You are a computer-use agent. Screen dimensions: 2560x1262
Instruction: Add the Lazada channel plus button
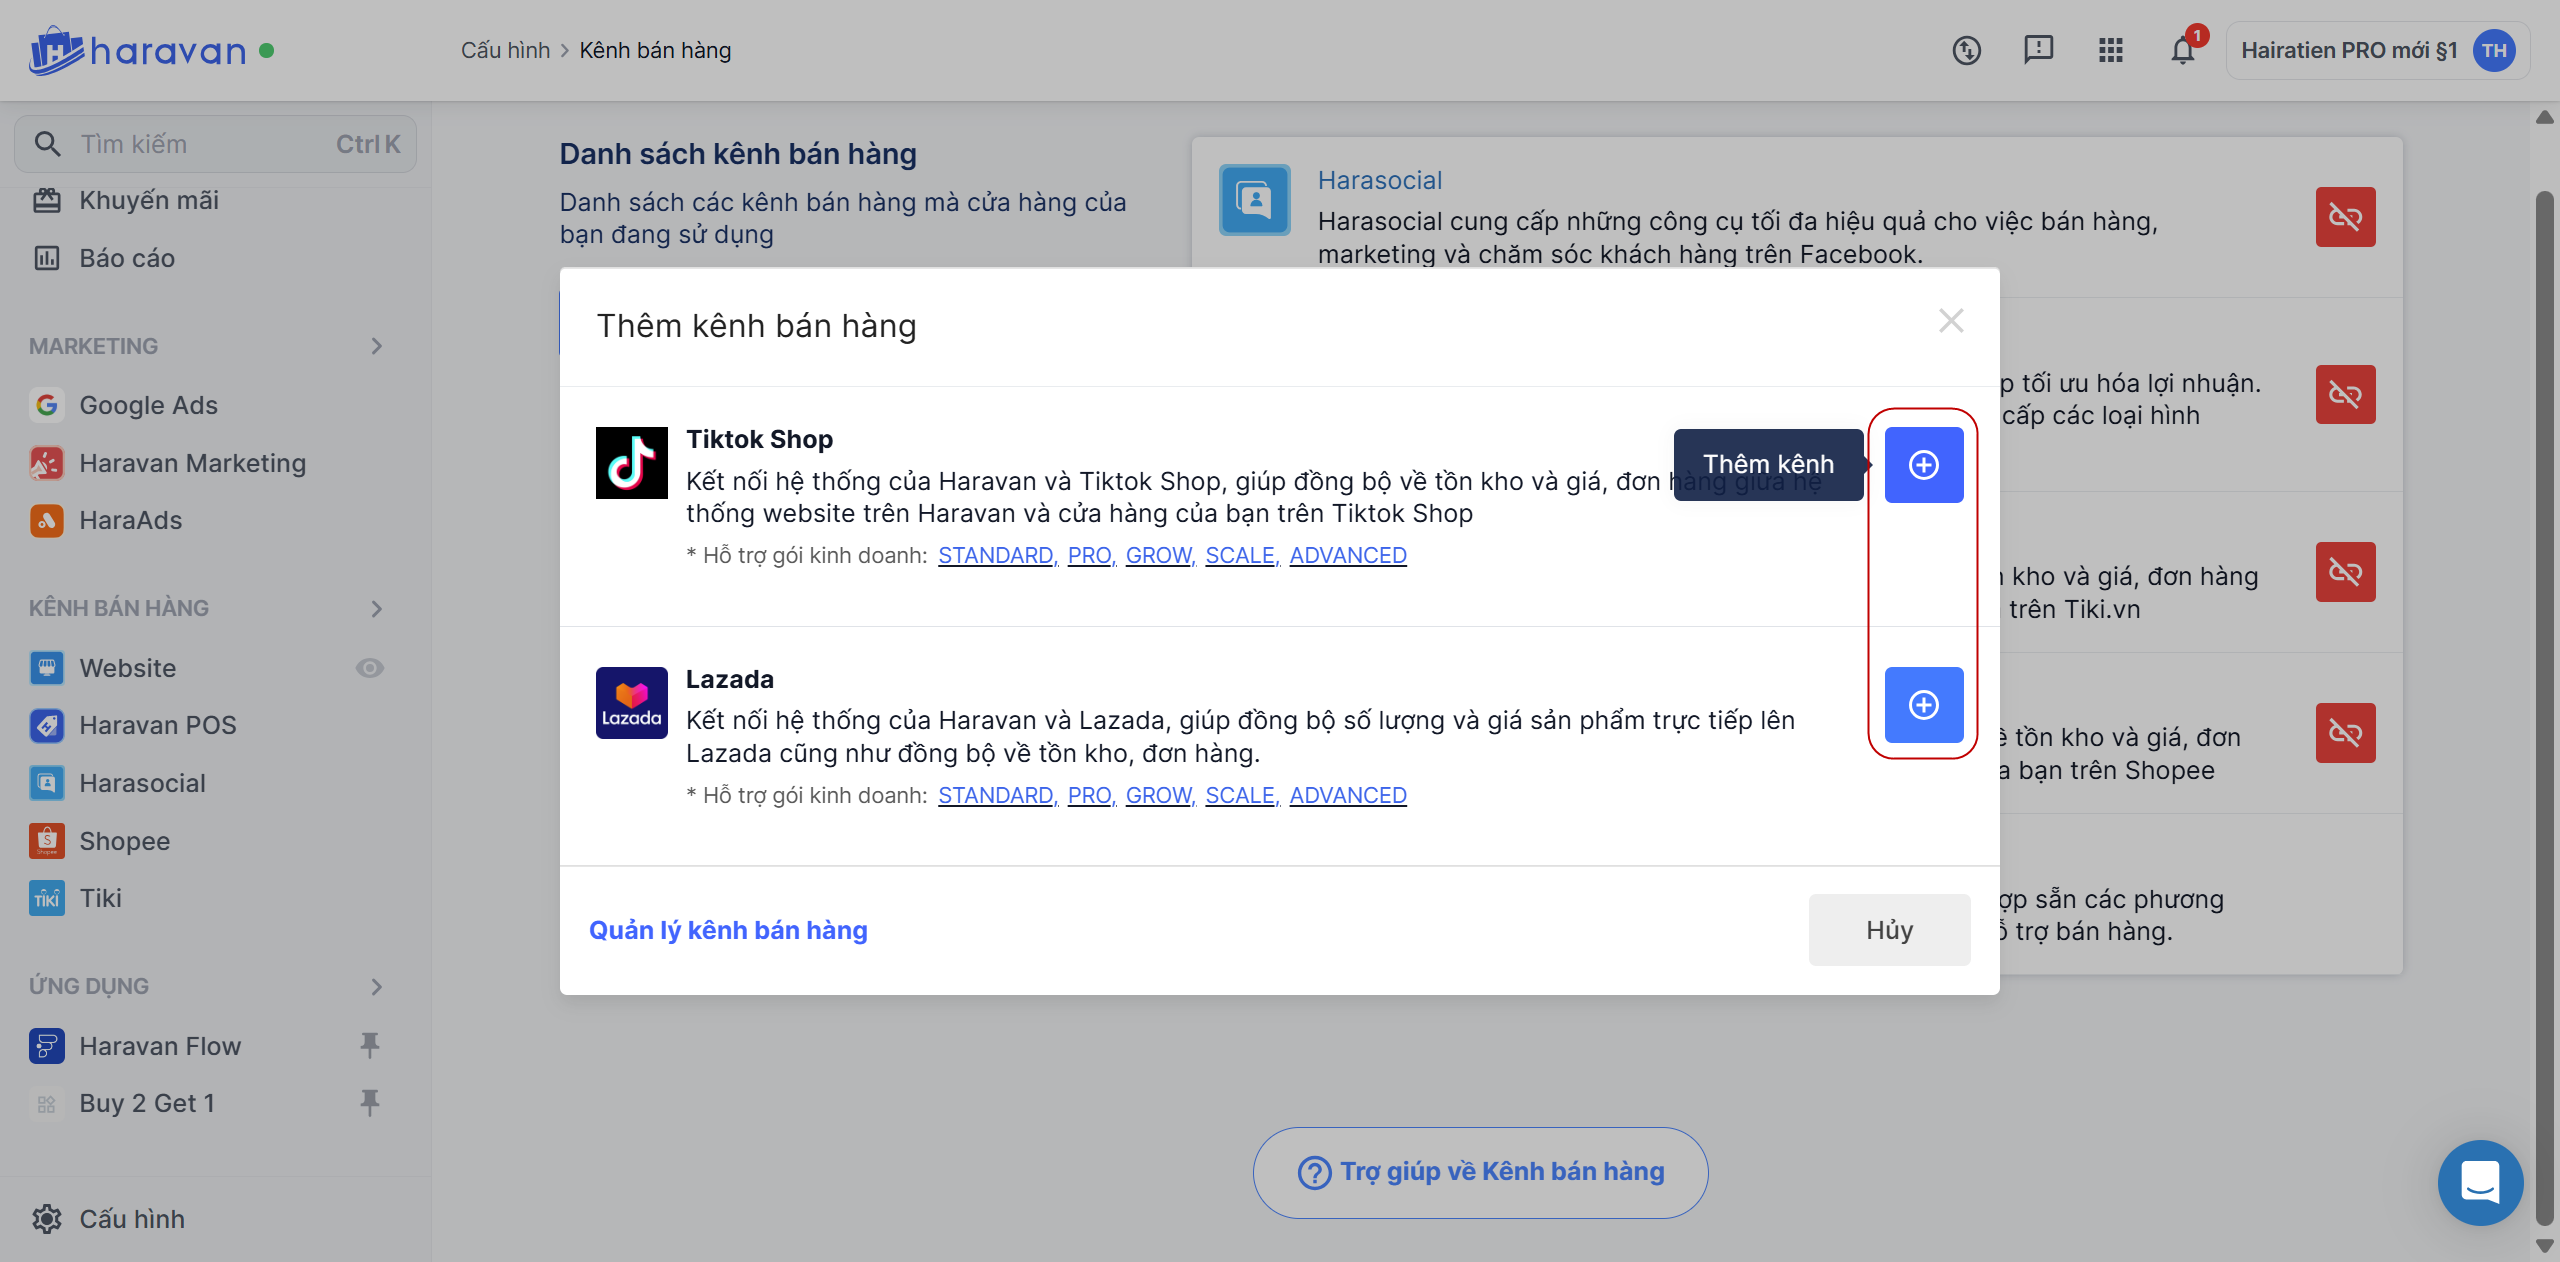coord(1923,705)
